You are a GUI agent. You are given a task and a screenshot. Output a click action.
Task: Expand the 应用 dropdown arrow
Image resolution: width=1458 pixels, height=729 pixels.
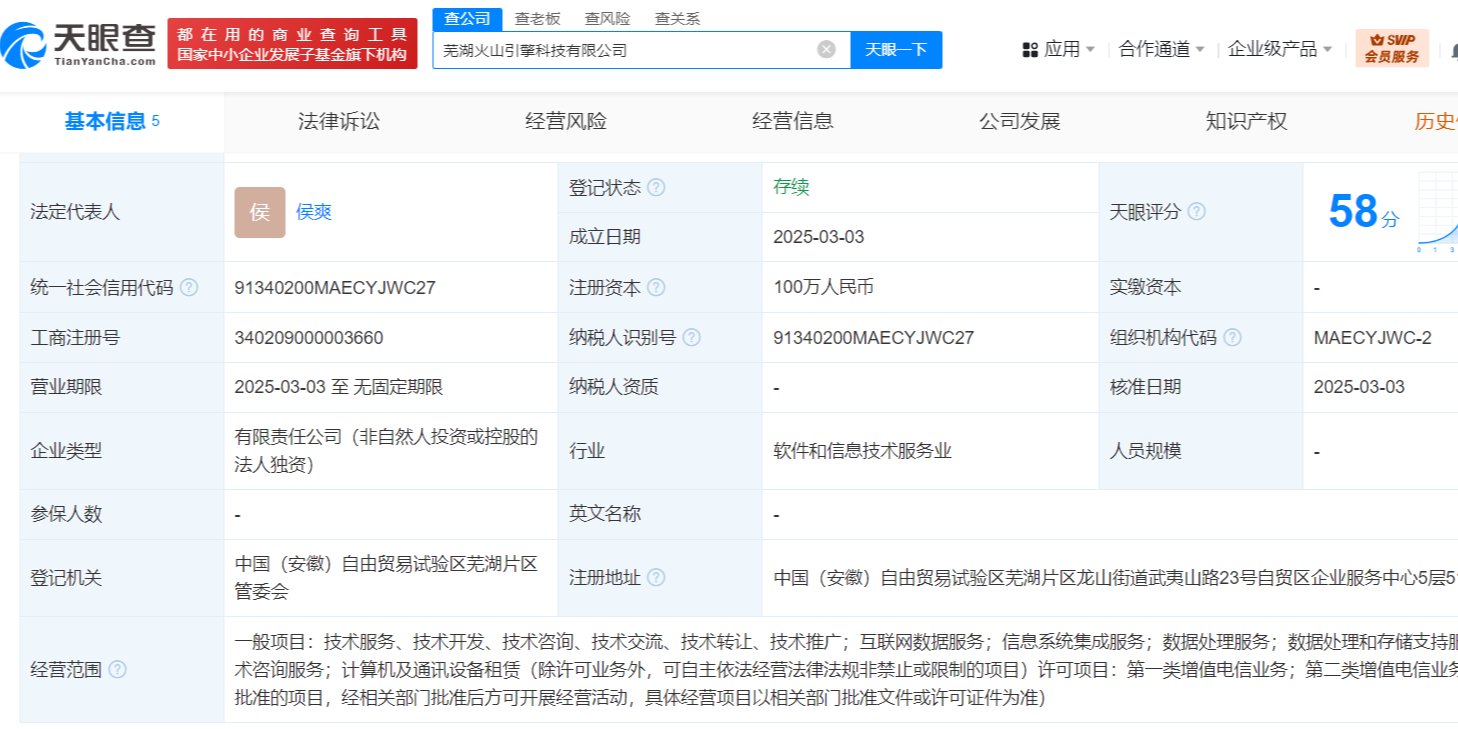click(x=1089, y=48)
